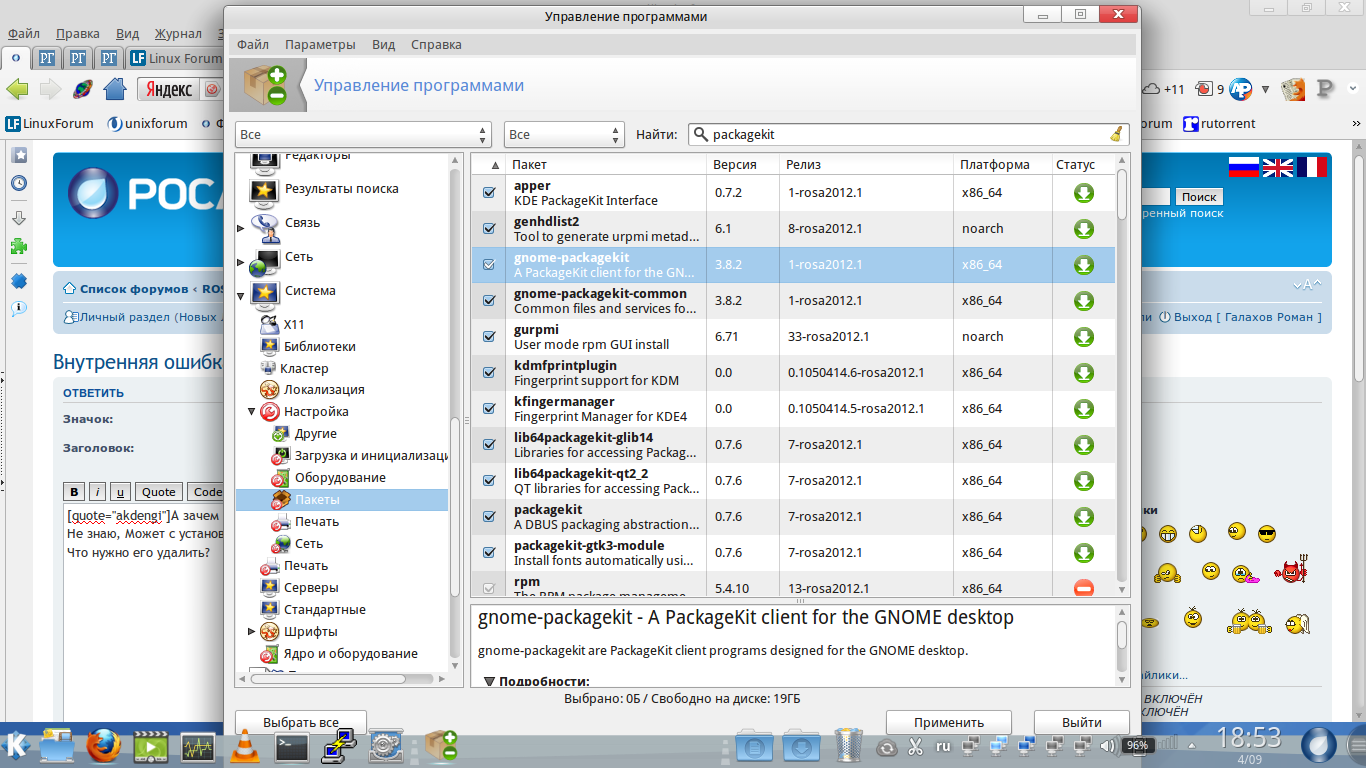Launch Firefox from the bottom panel
Image resolution: width=1366 pixels, height=768 pixels.
pyautogui.click(x=103, y=746)
